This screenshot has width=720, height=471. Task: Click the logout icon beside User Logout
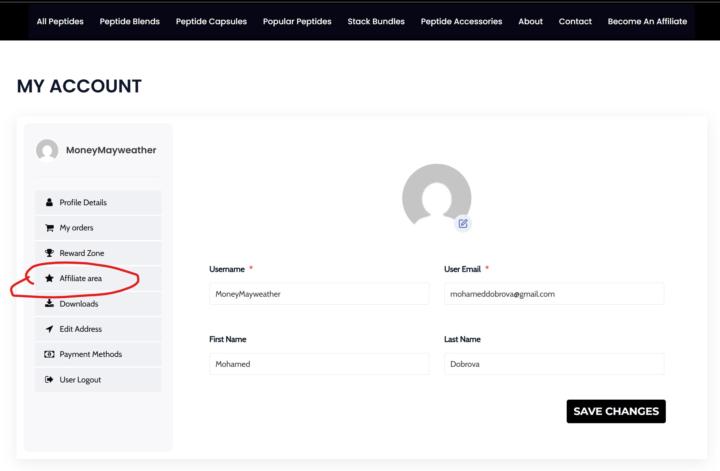pyautogui.click(x=49, y=380)
